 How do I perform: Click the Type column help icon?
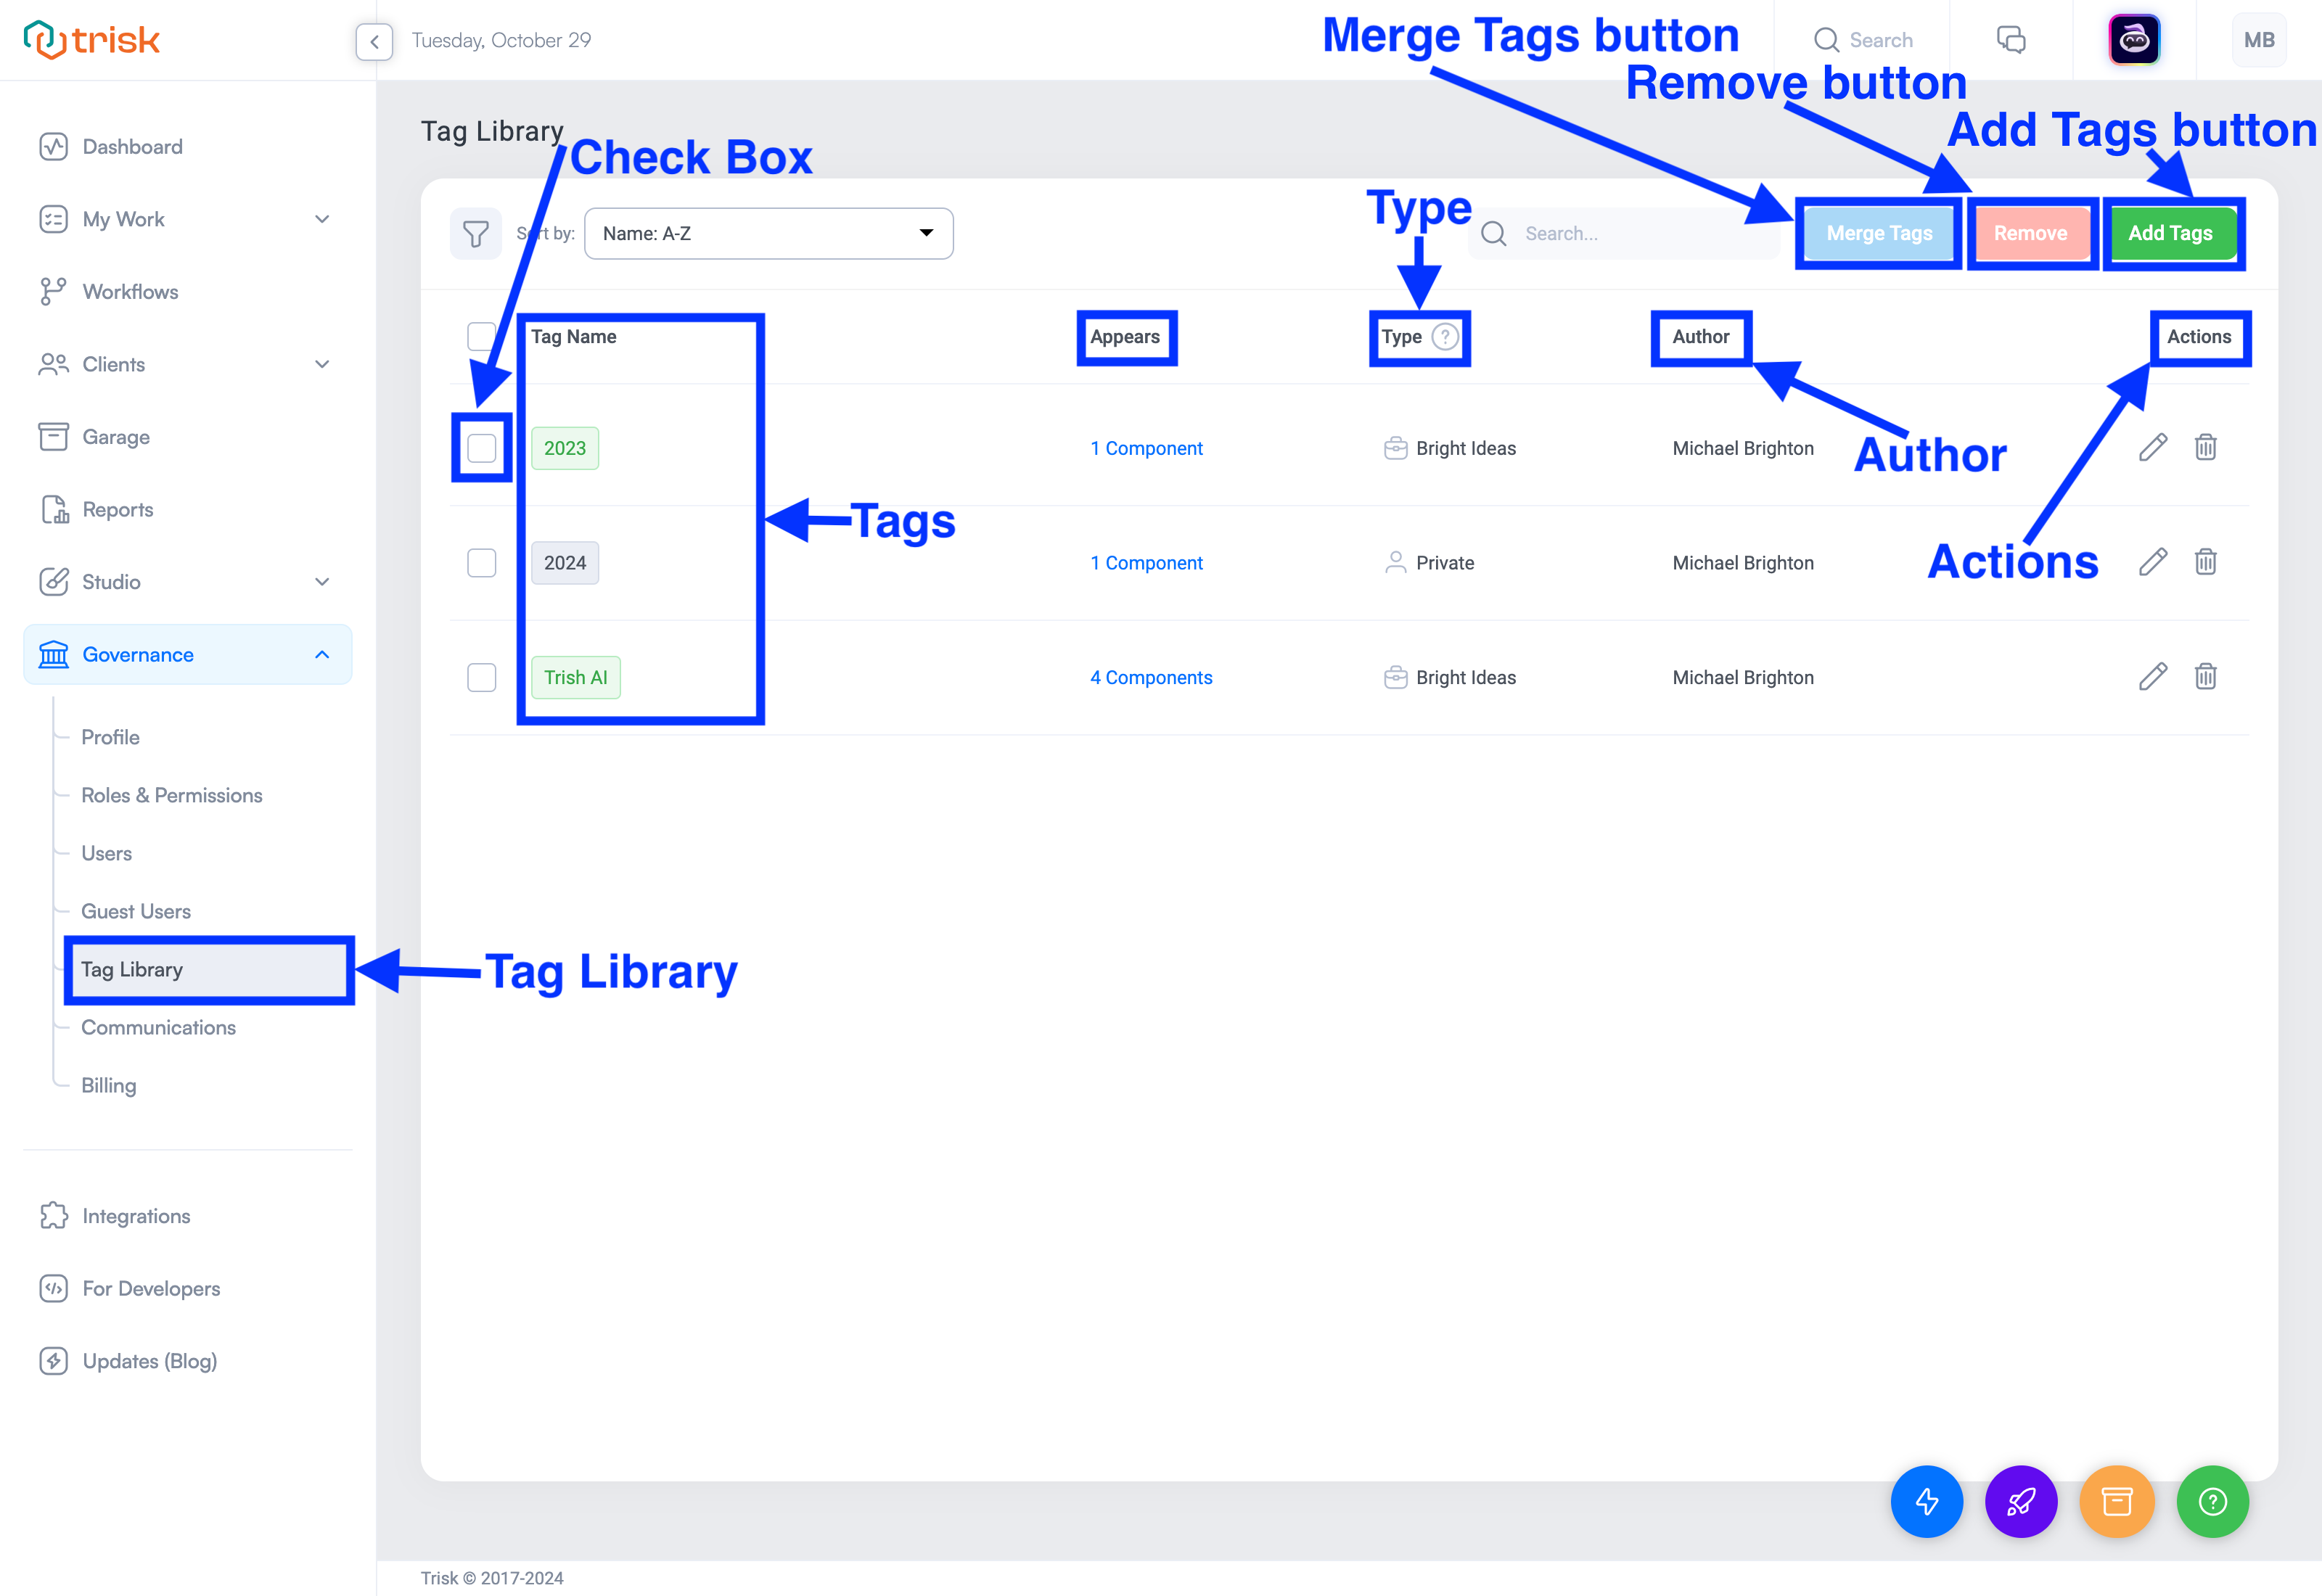tap(1444, 337)
